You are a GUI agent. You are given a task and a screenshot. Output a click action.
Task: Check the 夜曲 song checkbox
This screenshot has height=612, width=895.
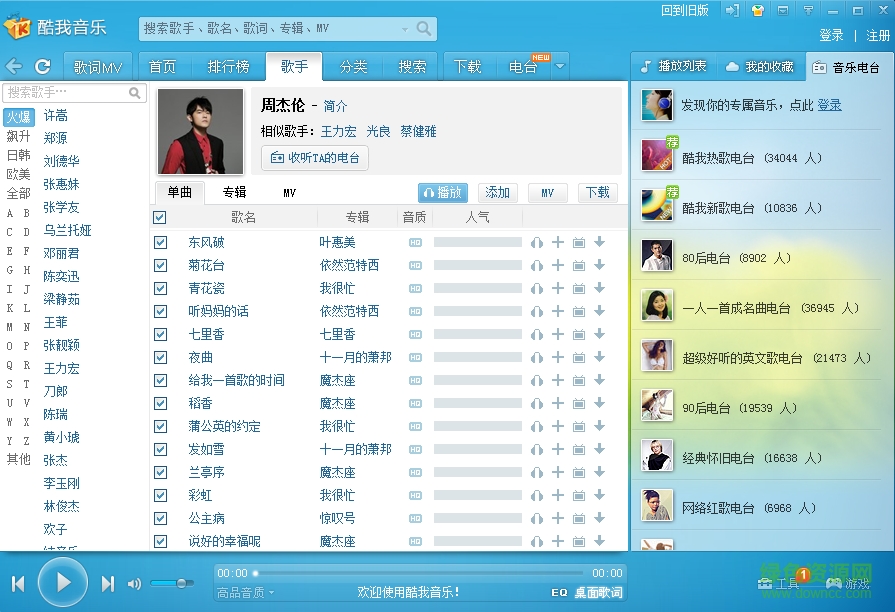160,357
